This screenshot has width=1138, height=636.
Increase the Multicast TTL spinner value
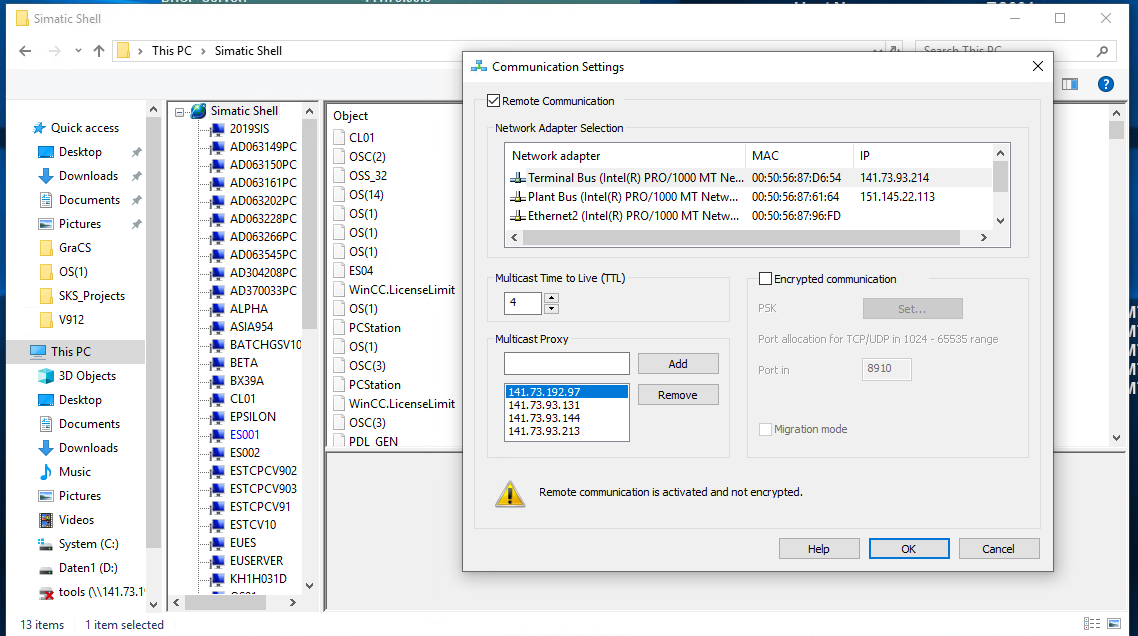pyautogui.click(x=552, y=298)
